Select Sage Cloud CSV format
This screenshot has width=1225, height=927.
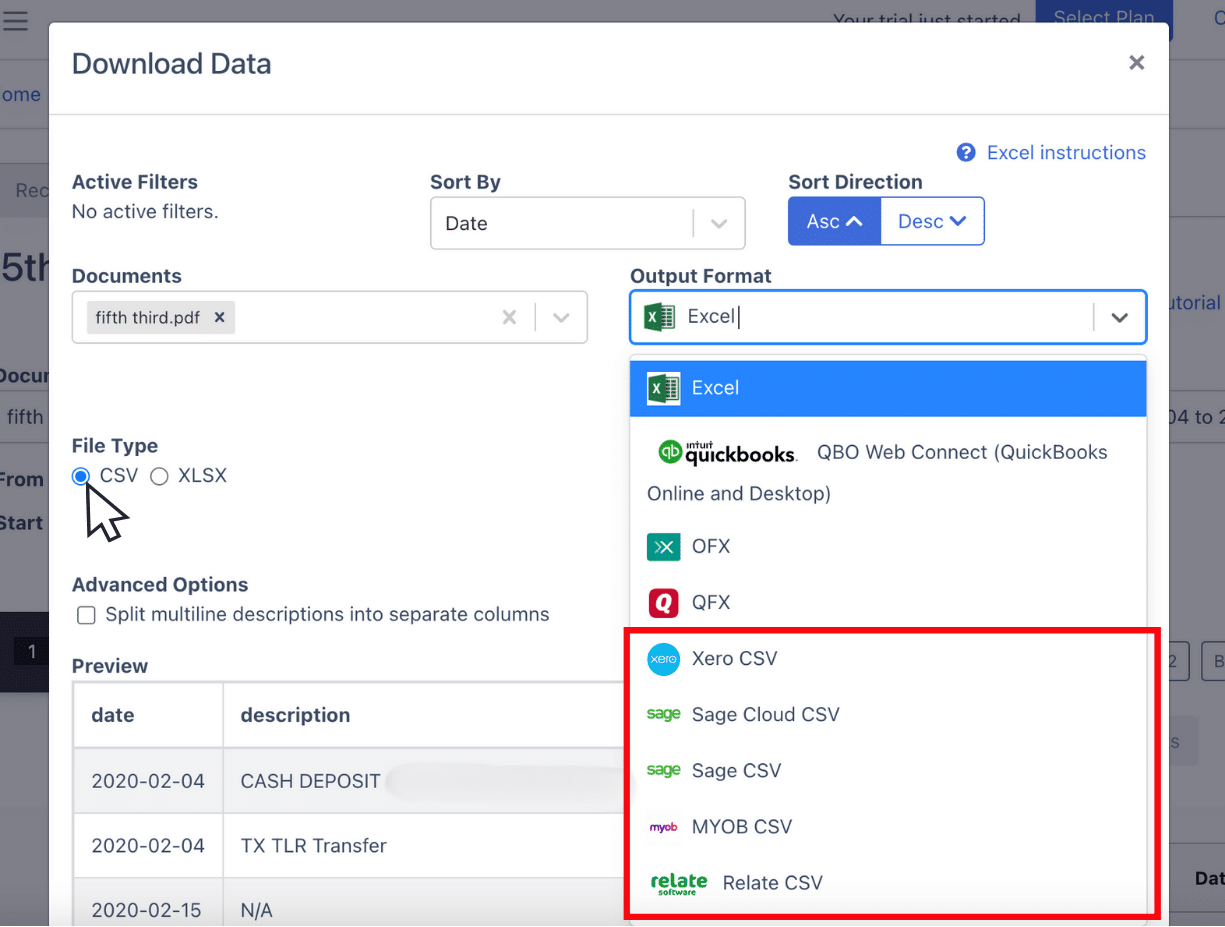tap(888, 714)
